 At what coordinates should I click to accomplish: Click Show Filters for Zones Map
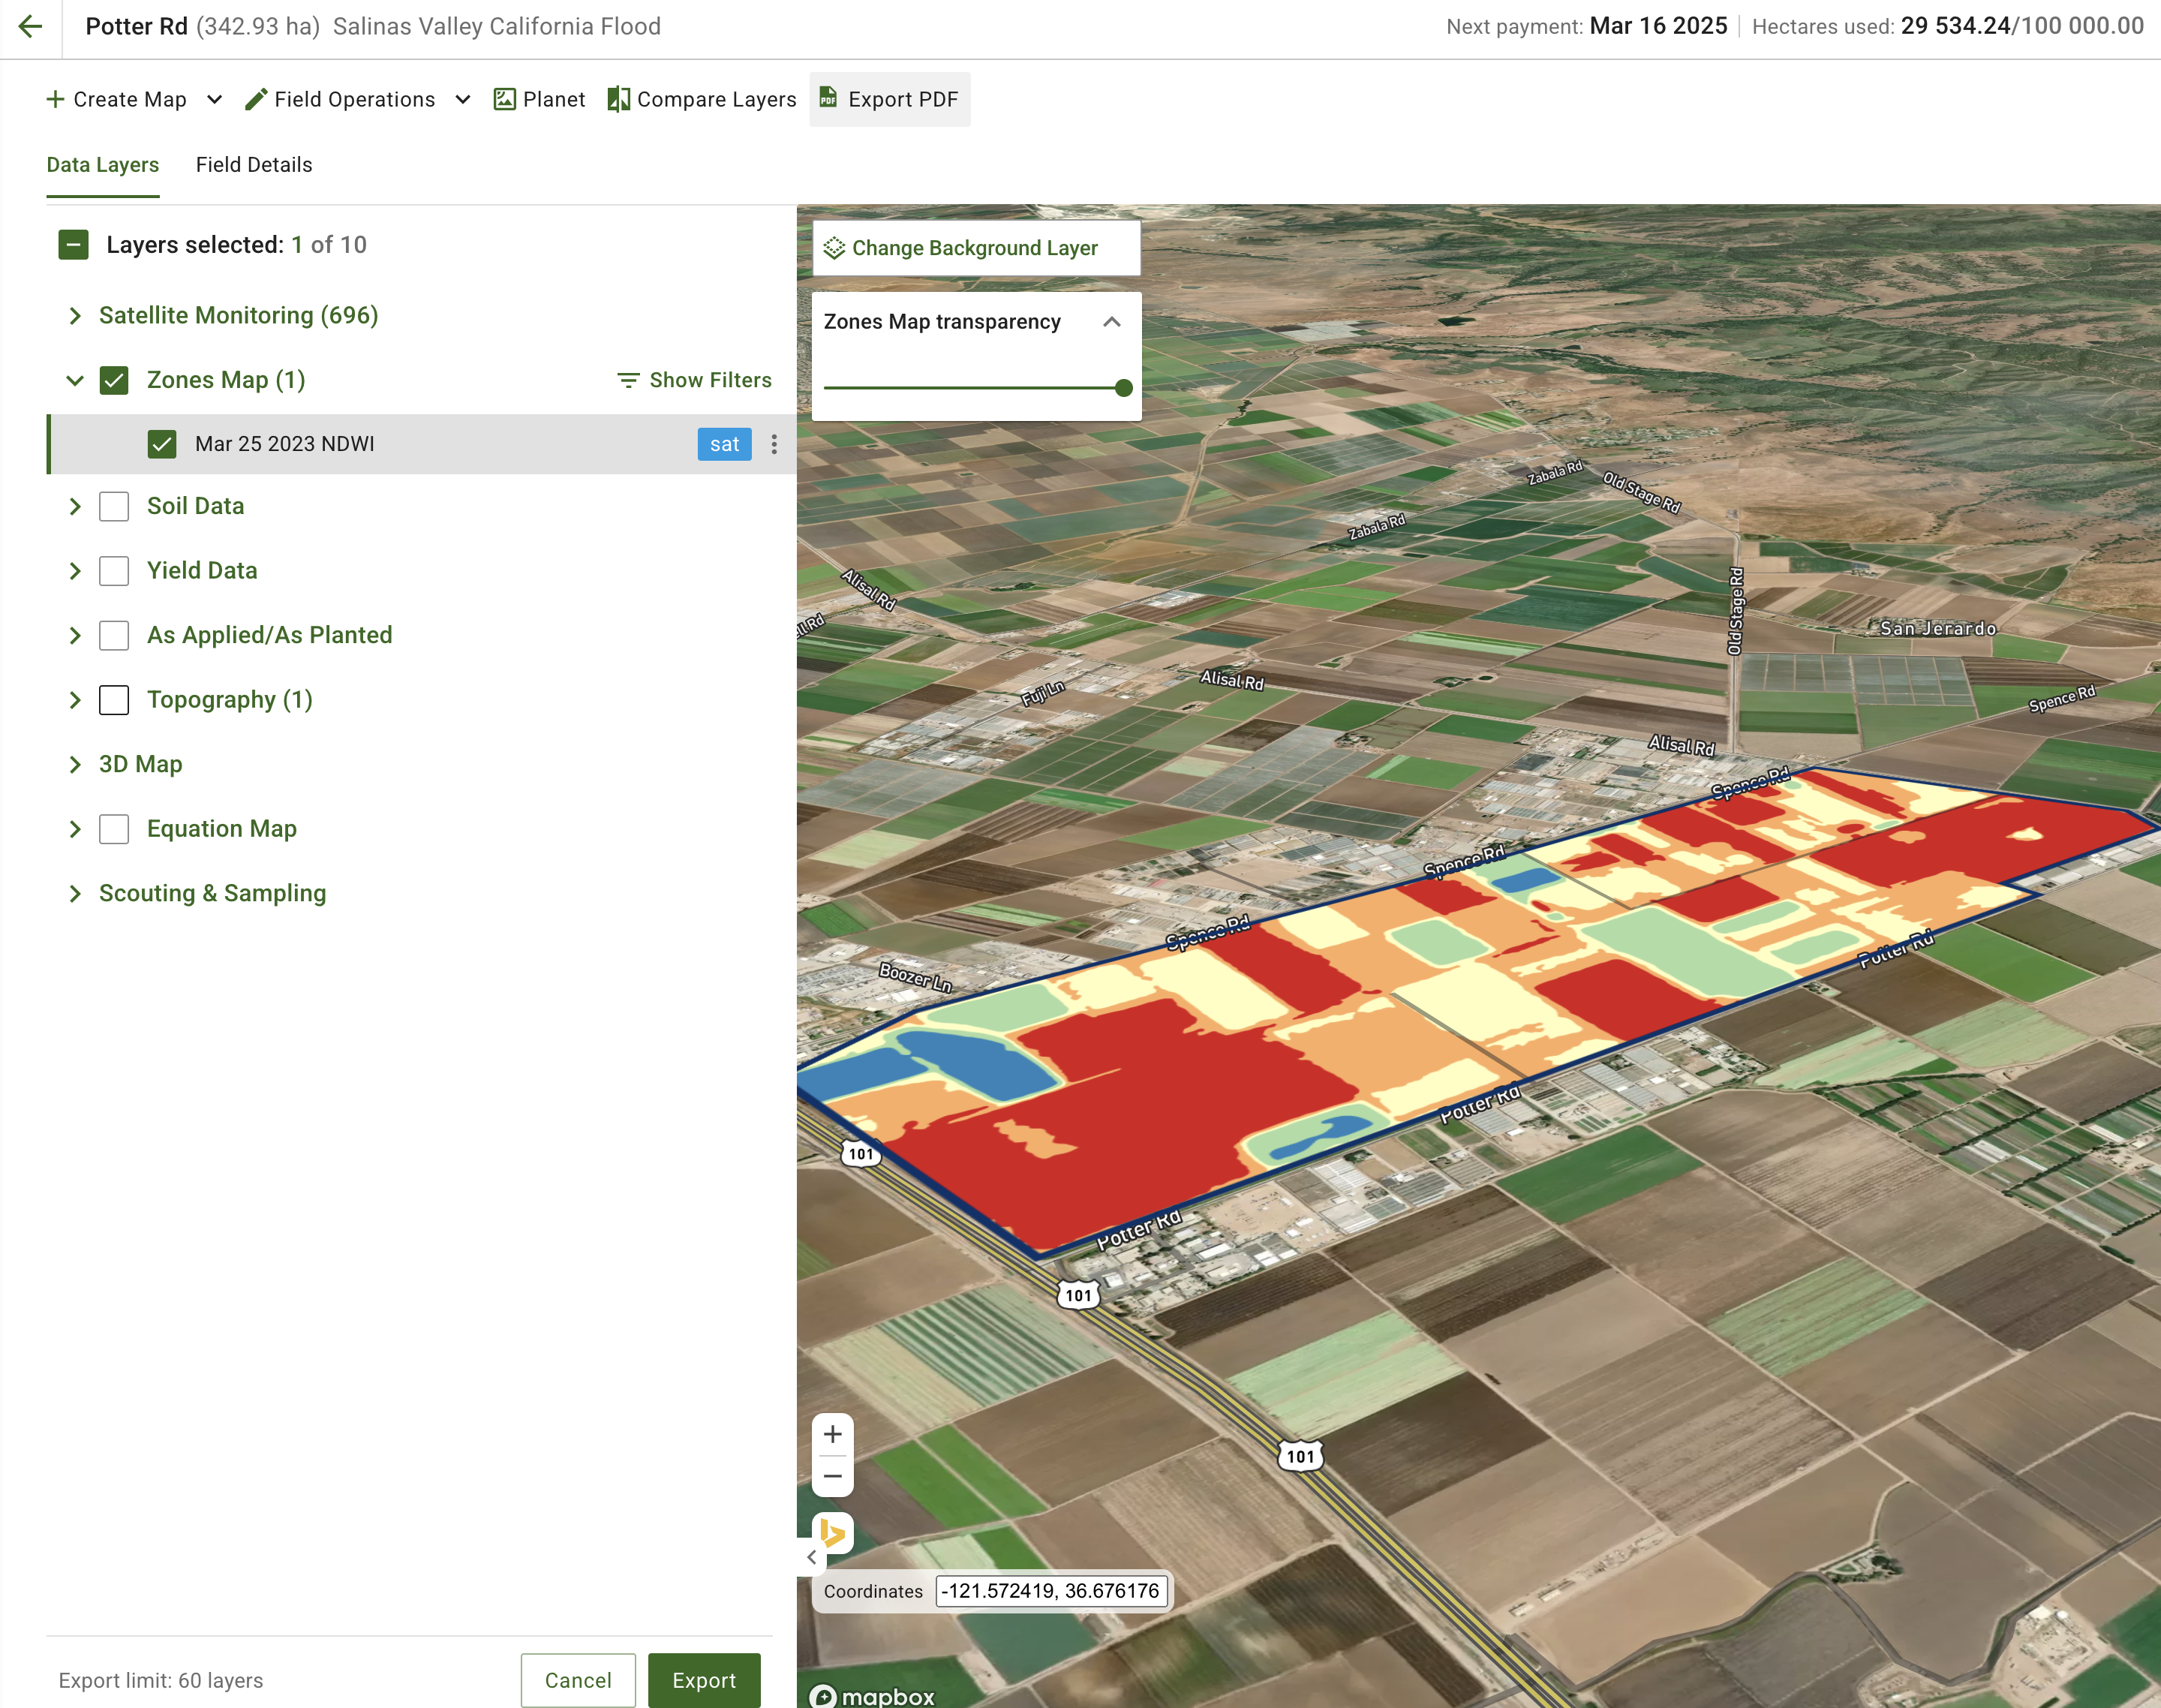click(x=695, y=380)
